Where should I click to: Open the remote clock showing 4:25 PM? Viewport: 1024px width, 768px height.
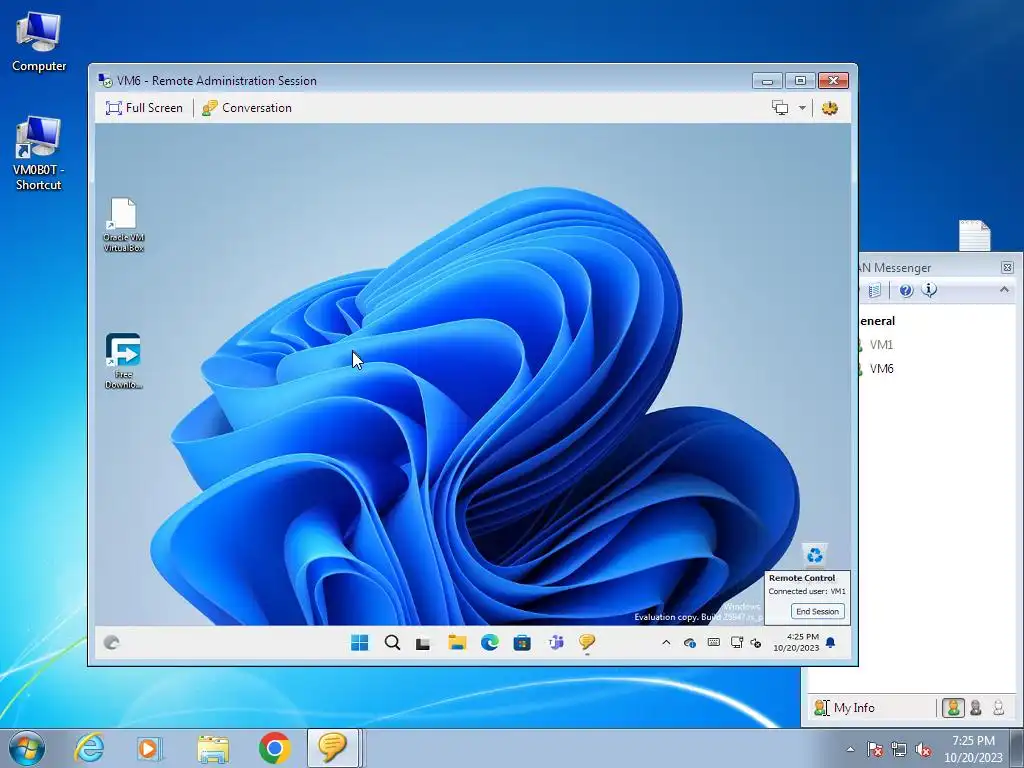tap(796, 642)
